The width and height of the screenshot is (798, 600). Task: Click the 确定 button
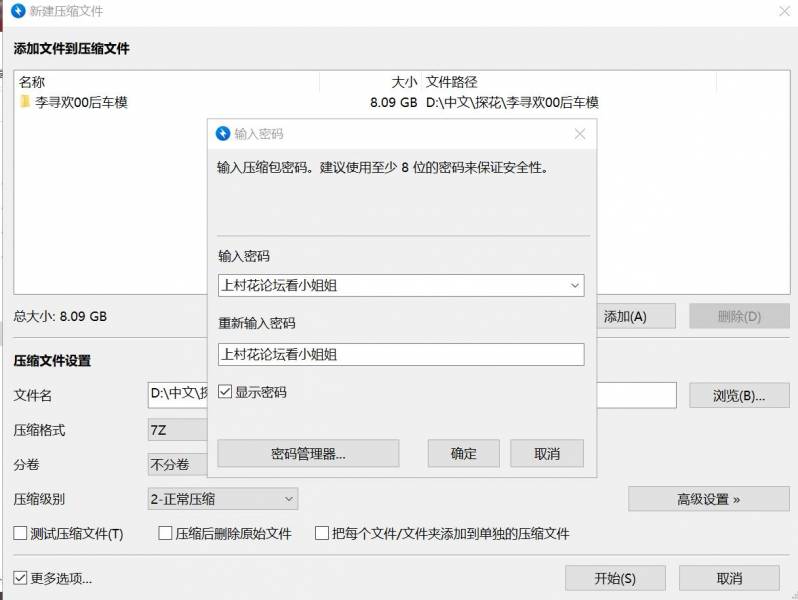pyautogui.click(x=463, y=453)
